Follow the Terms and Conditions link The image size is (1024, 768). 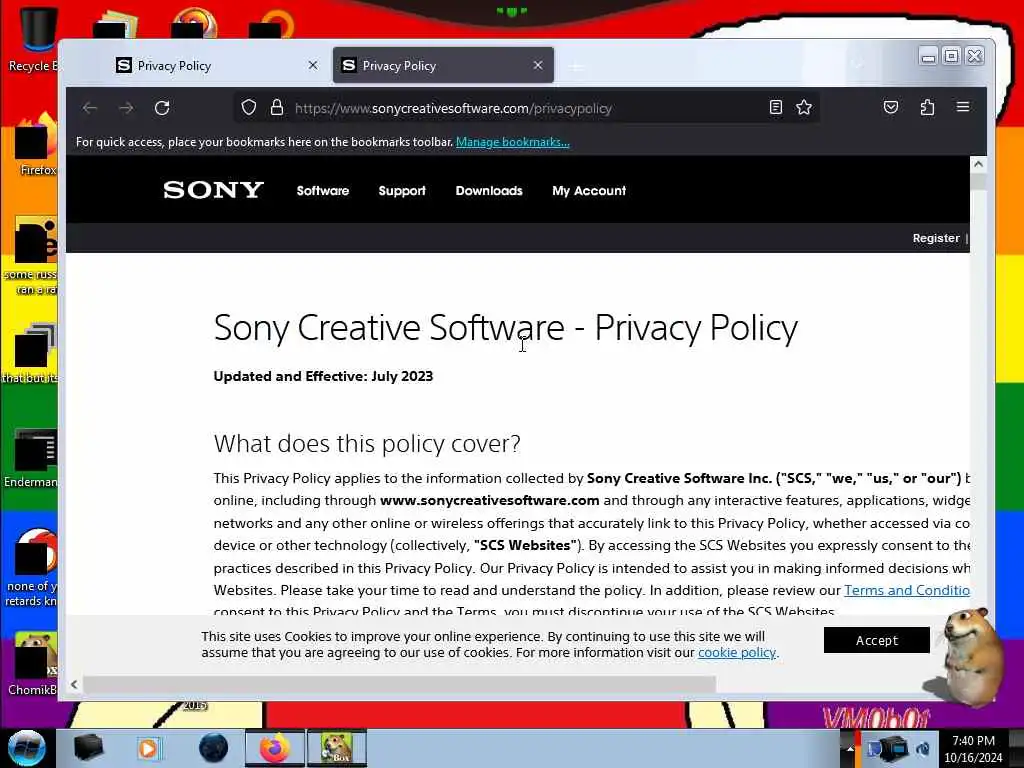pos(906,590)
